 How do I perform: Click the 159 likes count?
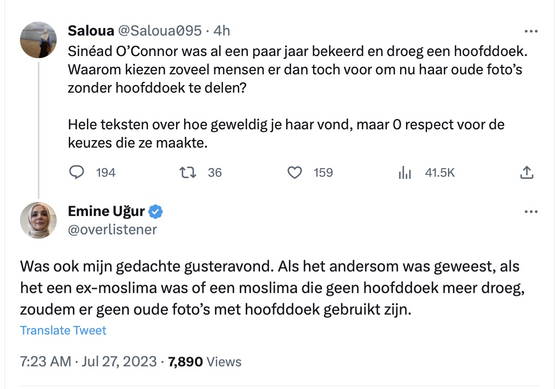point(323,173)
